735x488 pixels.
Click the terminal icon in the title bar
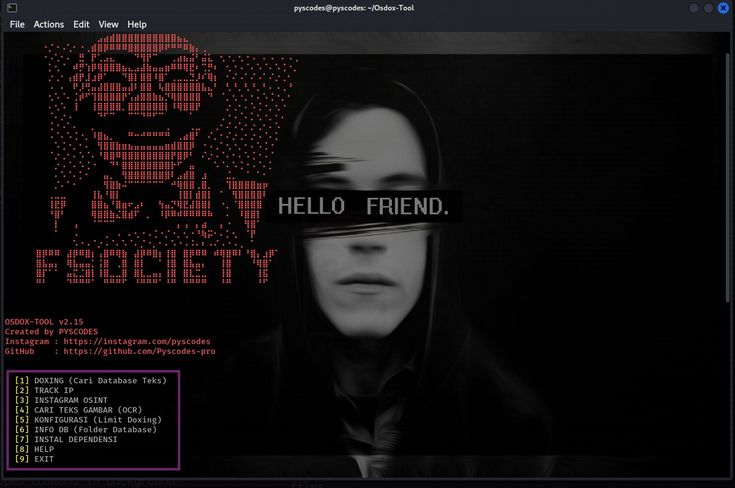[x=12, y=8]
